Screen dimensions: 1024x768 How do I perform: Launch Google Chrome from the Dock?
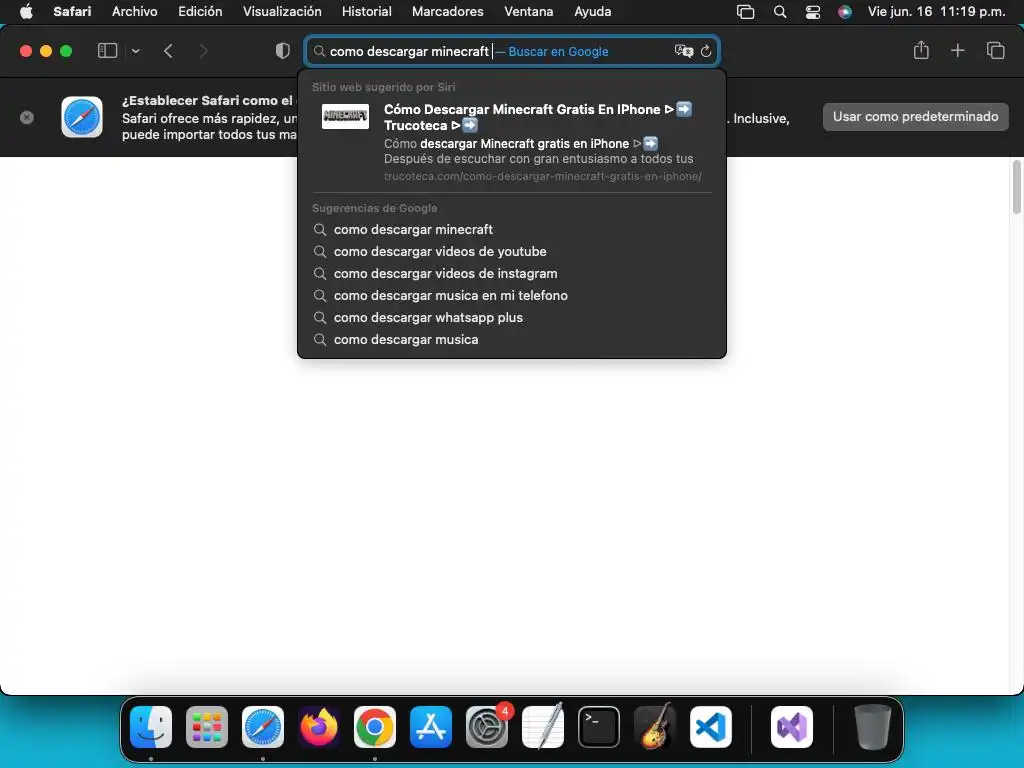(375, 727)
